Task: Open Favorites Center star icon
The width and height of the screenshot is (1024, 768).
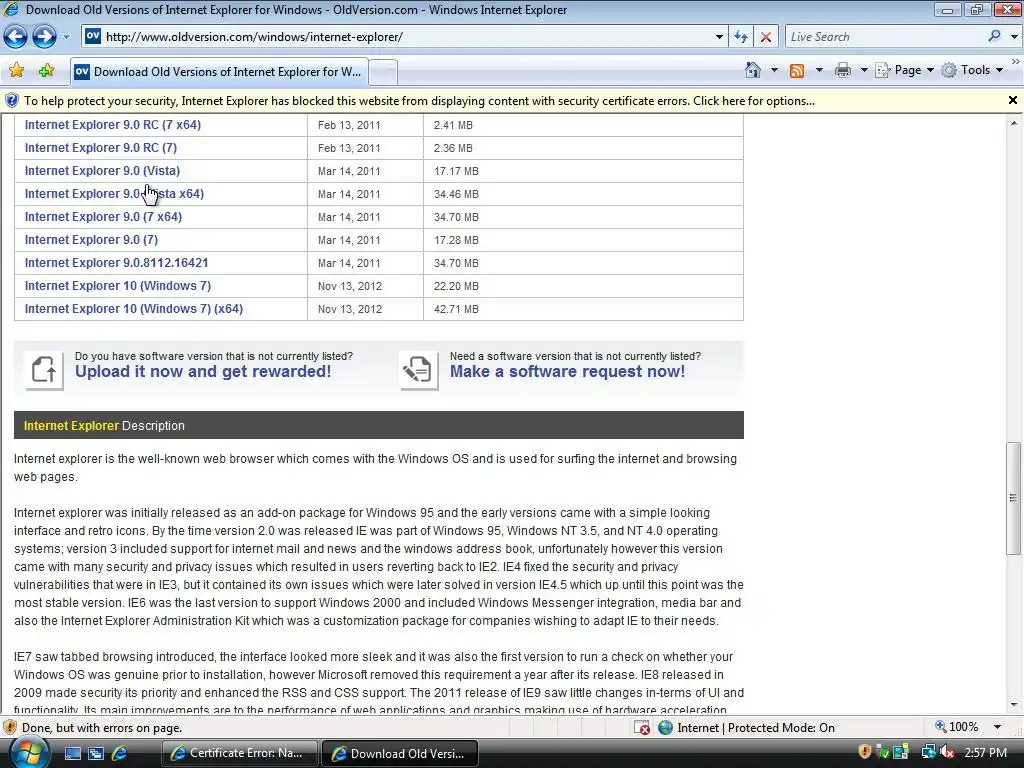Action: [16, 71]
